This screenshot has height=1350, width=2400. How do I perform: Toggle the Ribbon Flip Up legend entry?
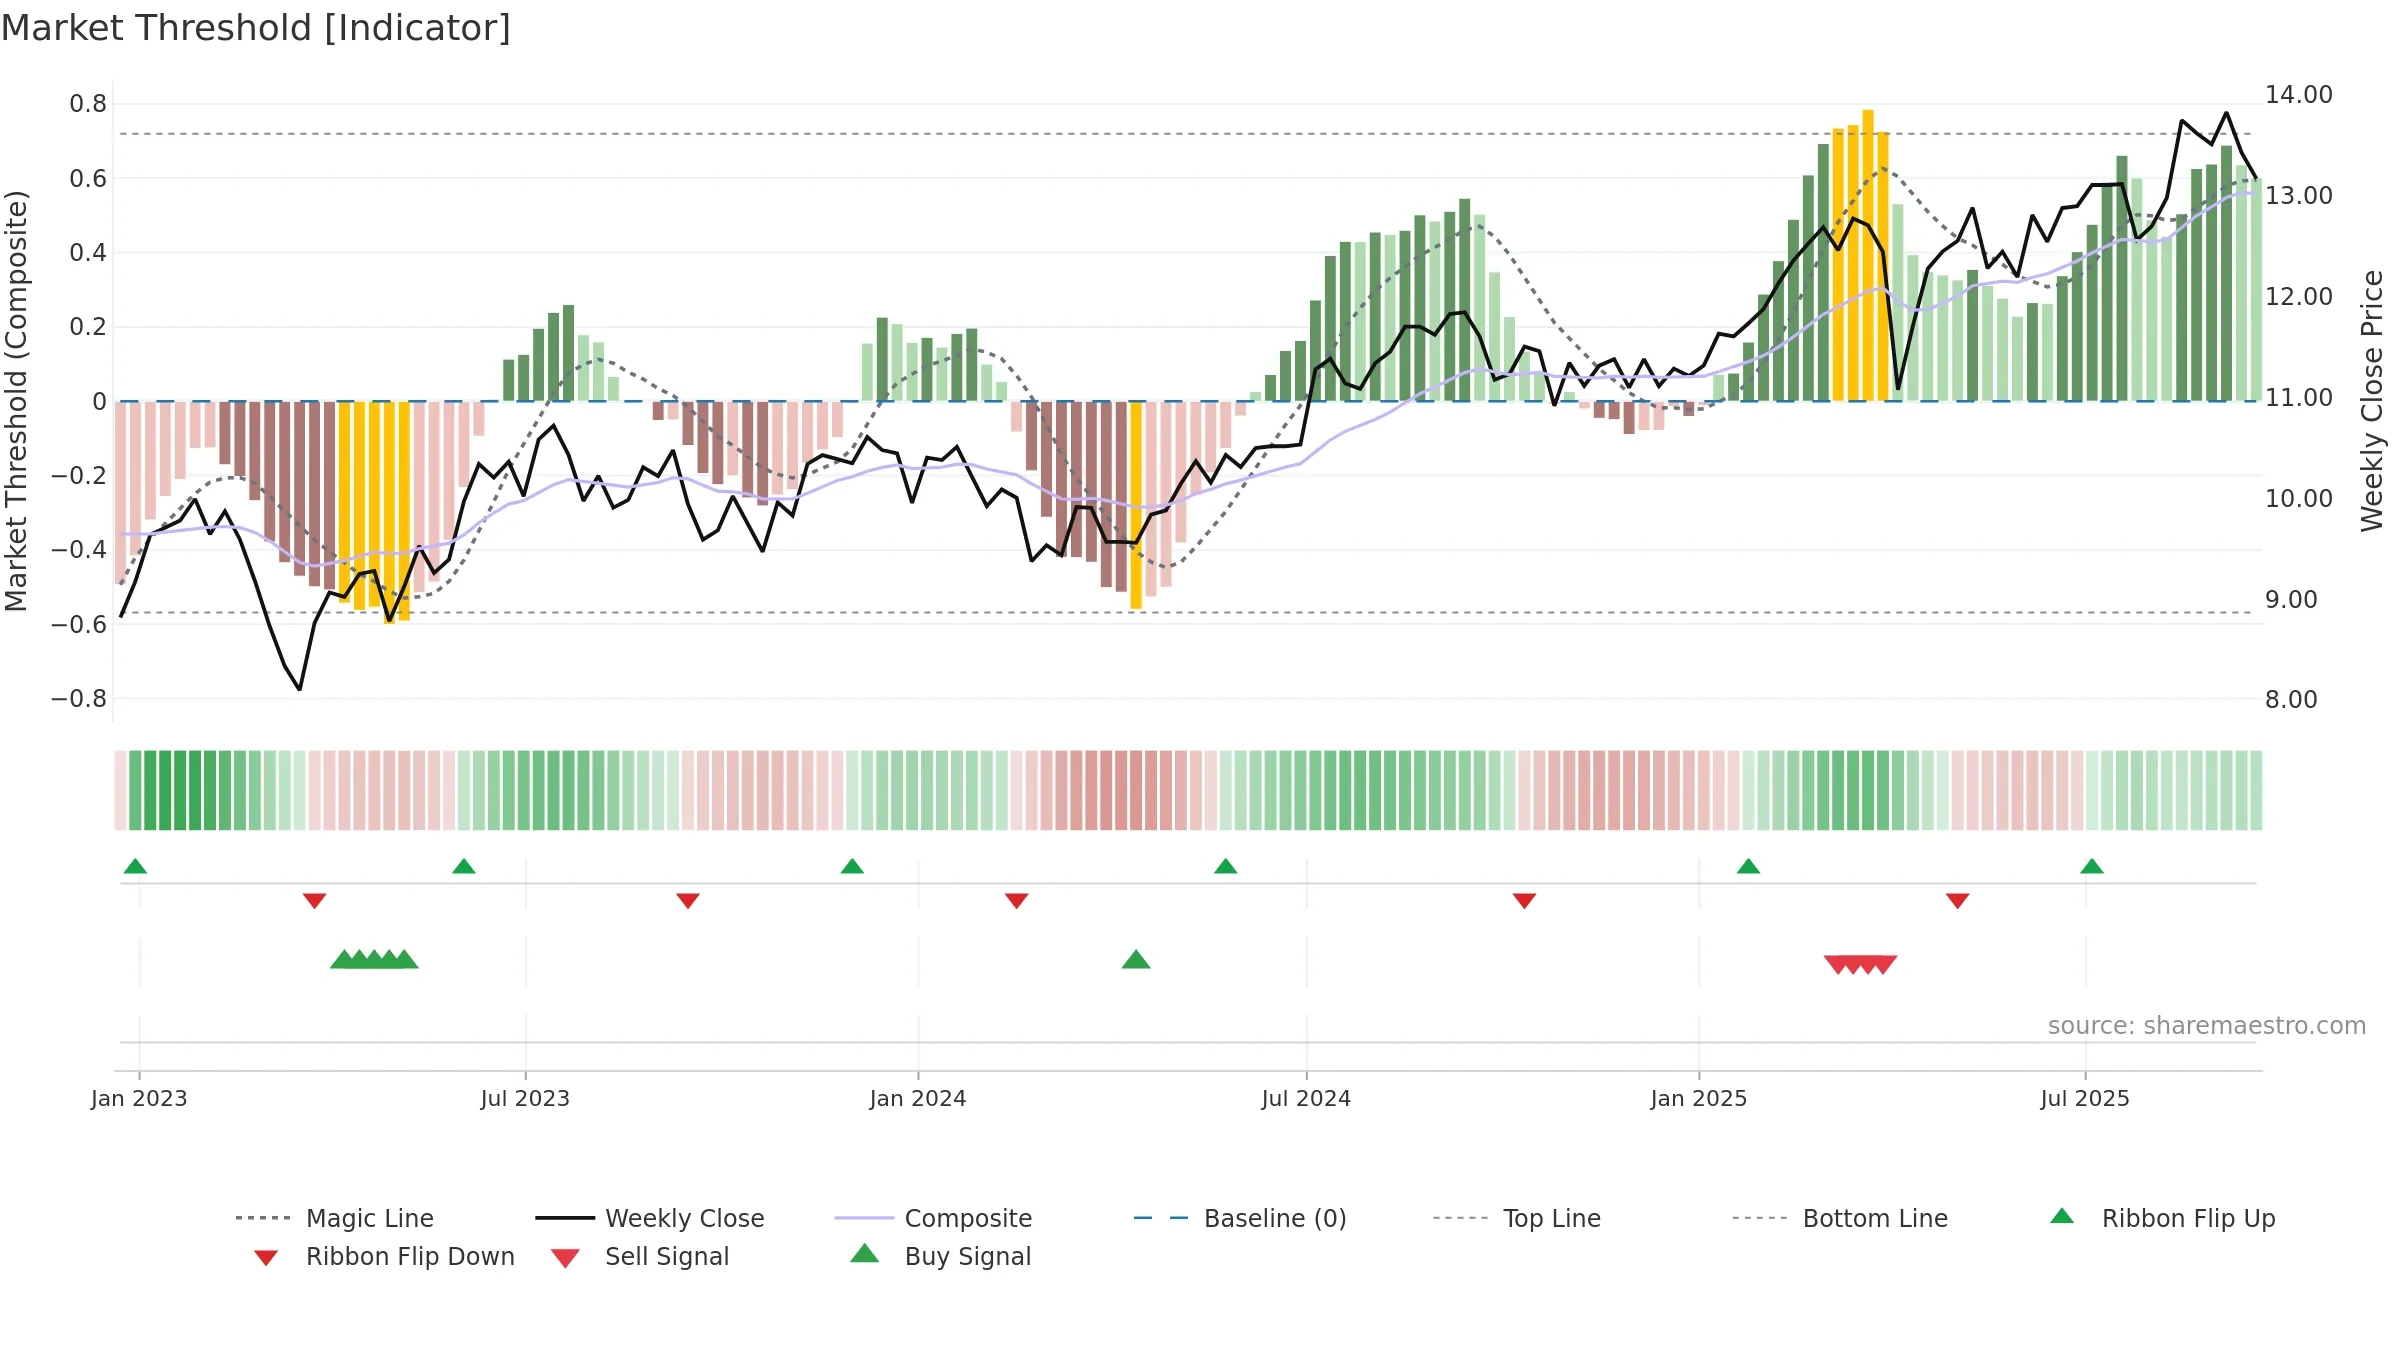(2162, 1218)
